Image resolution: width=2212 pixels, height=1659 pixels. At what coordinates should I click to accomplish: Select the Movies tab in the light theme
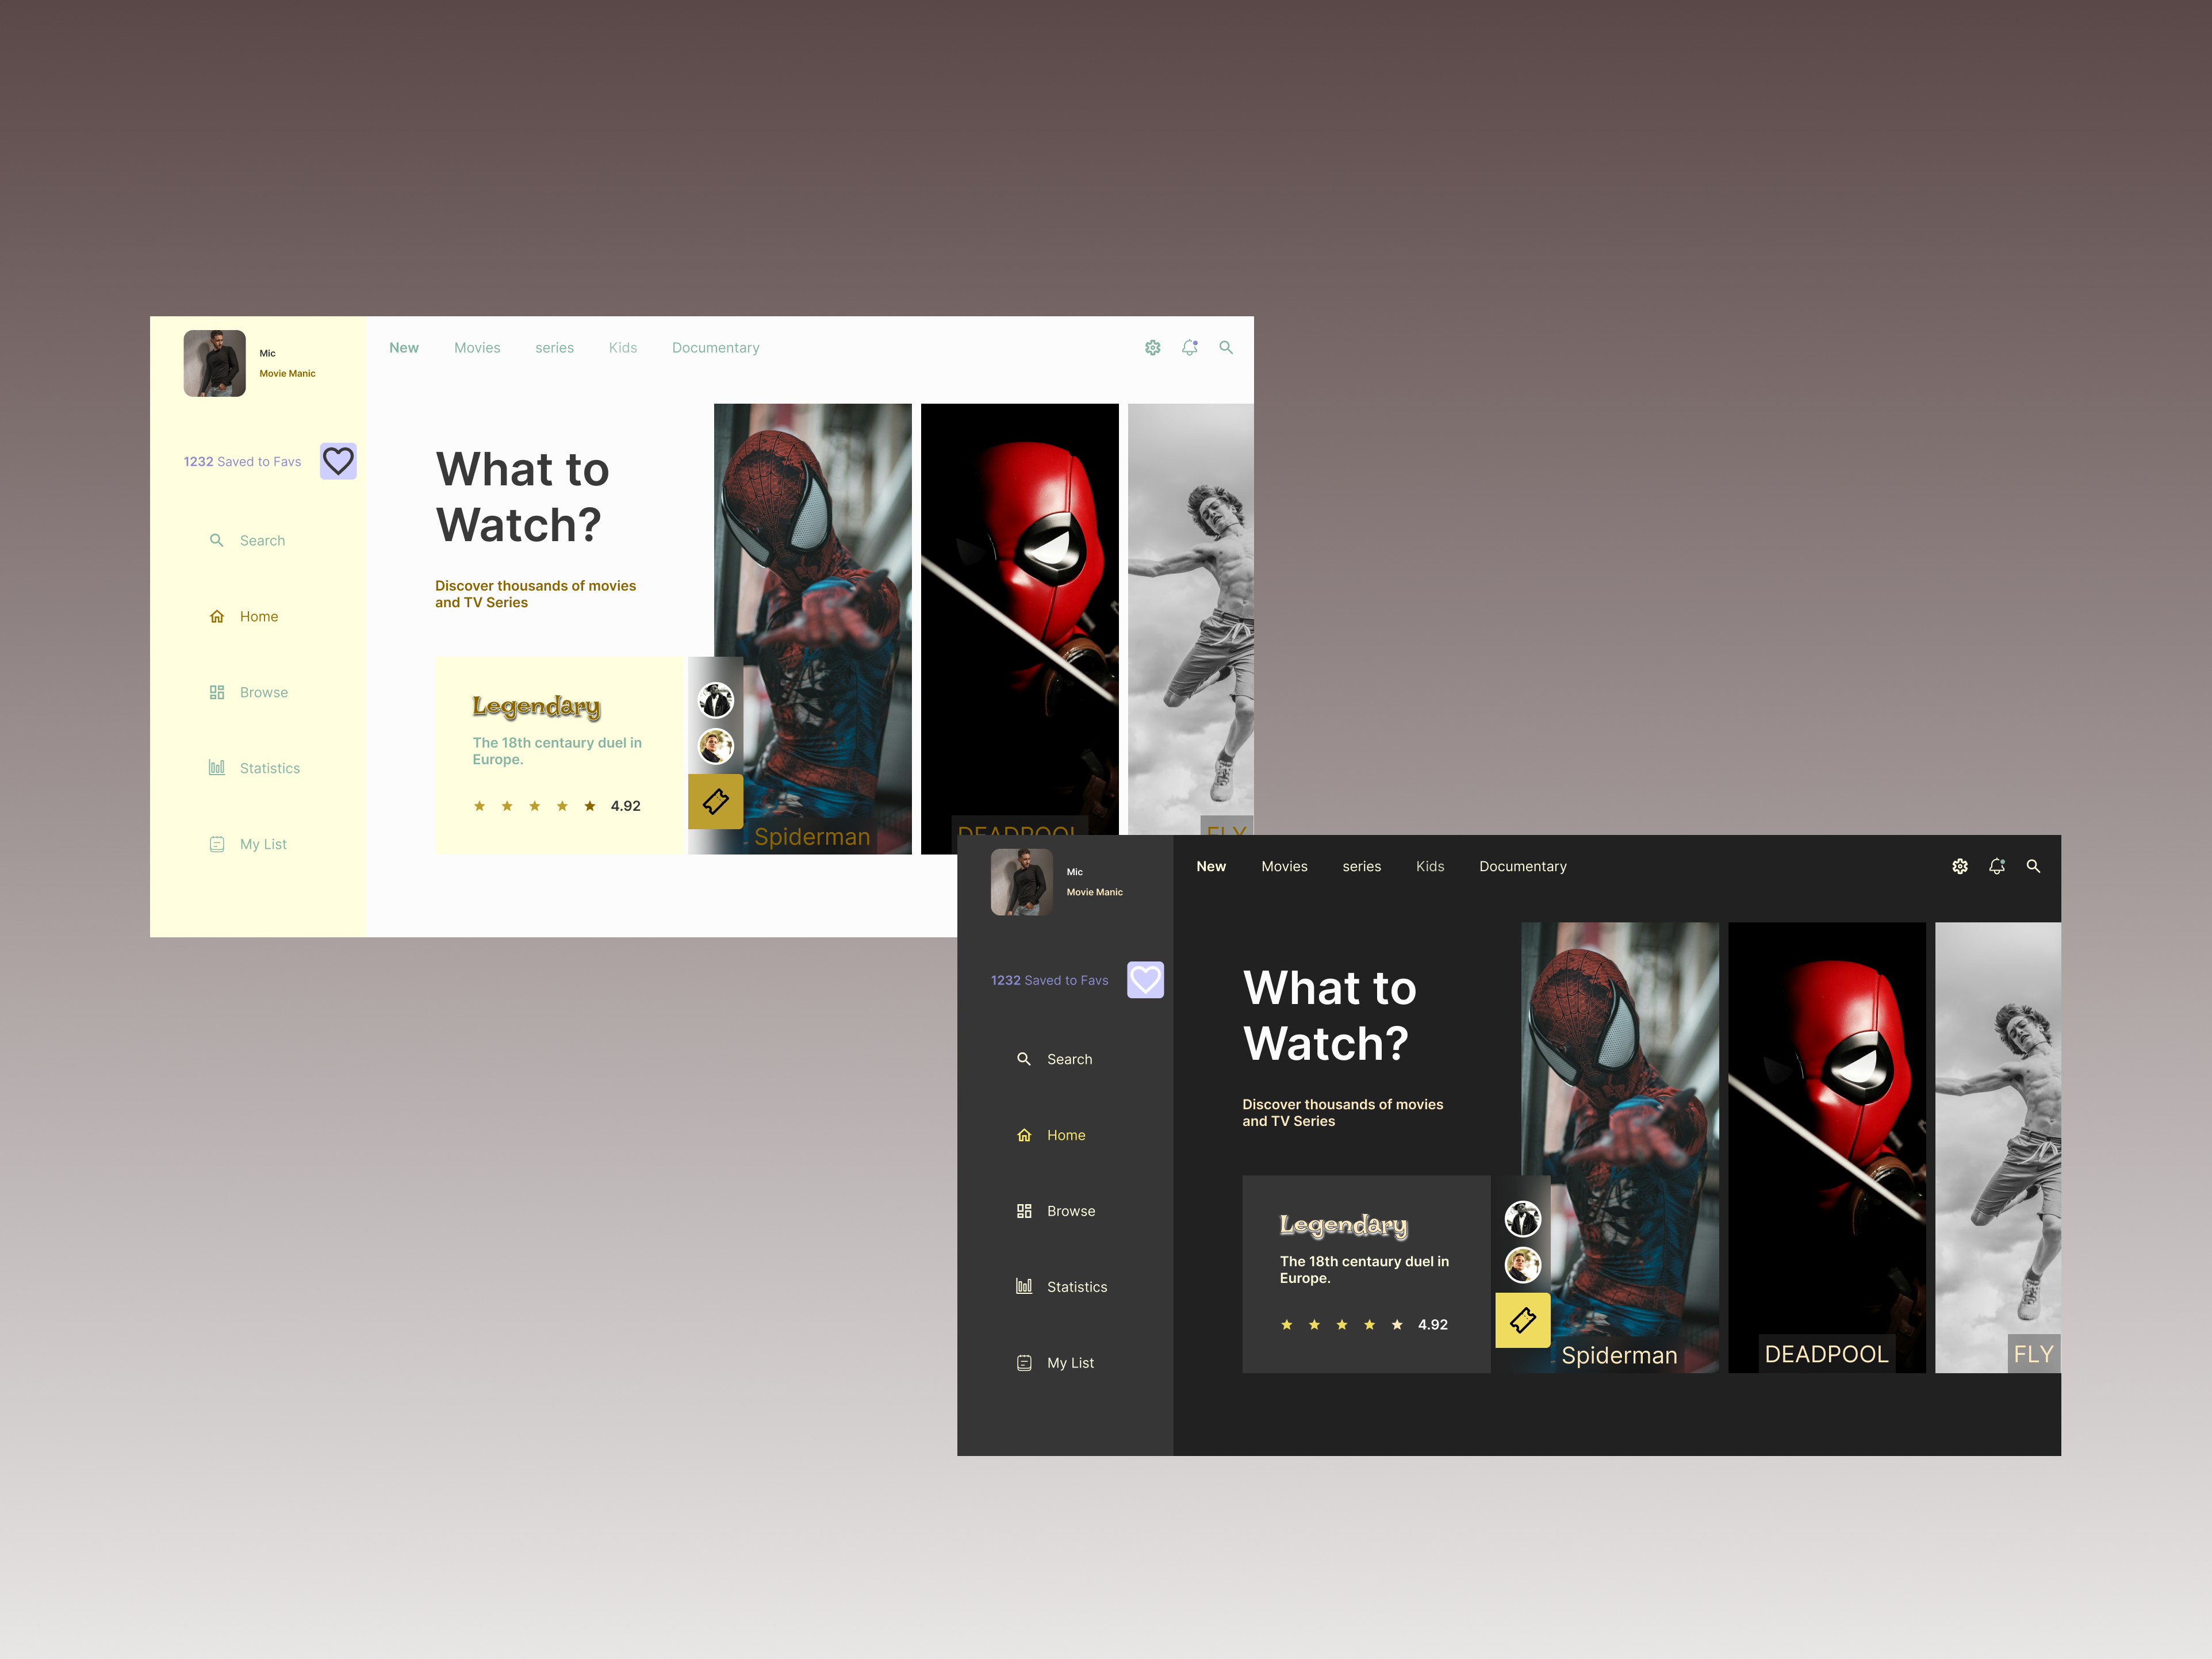pyautogui.click(x=477, y=348)
